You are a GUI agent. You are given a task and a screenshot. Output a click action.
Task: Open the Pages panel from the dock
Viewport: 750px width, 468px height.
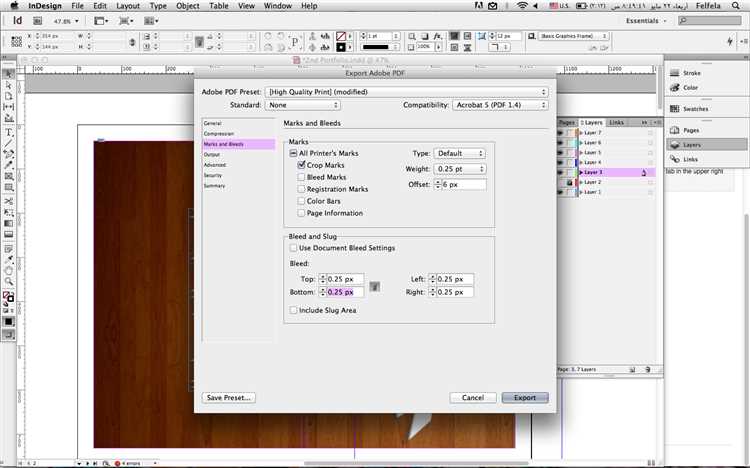pos(685,130)
